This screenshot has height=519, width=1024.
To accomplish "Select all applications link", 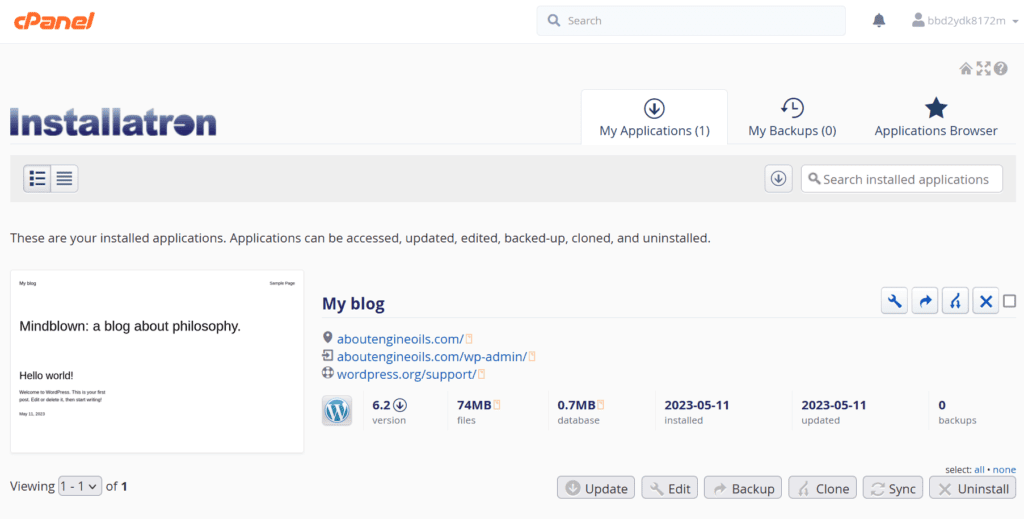I will click(979, 469).
